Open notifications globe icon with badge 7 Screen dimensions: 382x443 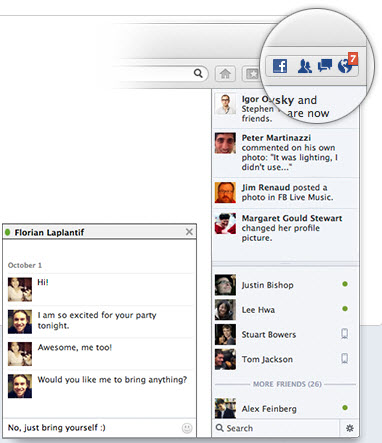tap(347, 63)
